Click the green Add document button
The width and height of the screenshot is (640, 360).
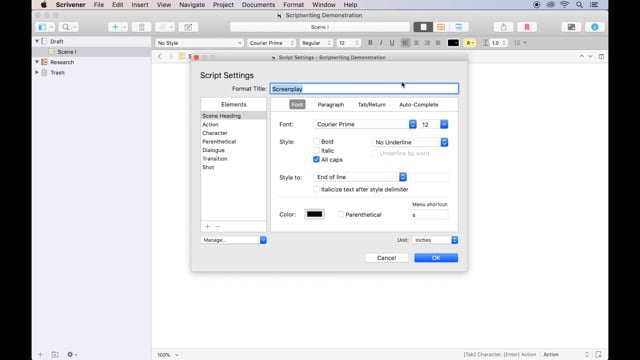[x=115, y=27]
